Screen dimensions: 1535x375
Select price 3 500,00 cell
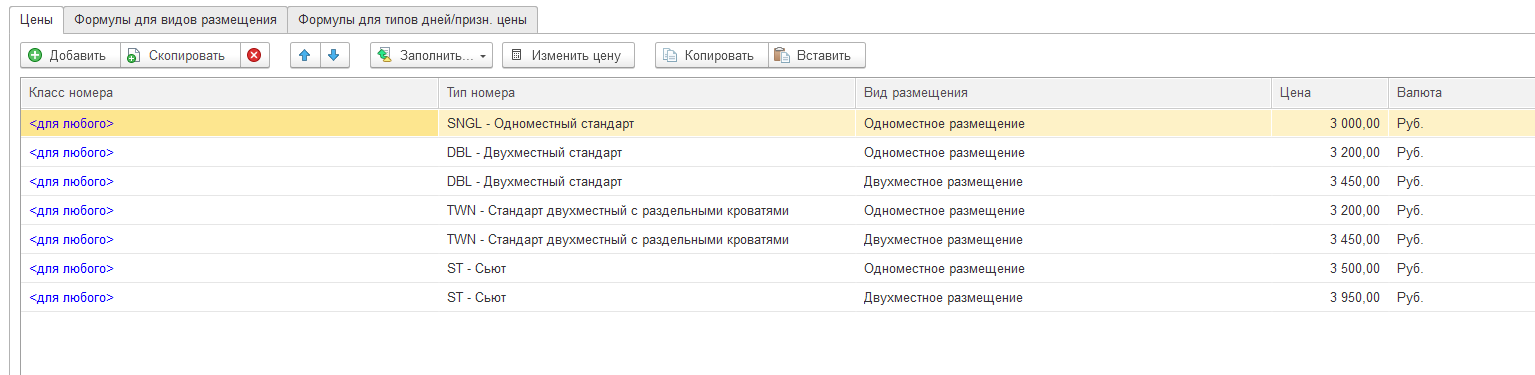(1330, 269)
